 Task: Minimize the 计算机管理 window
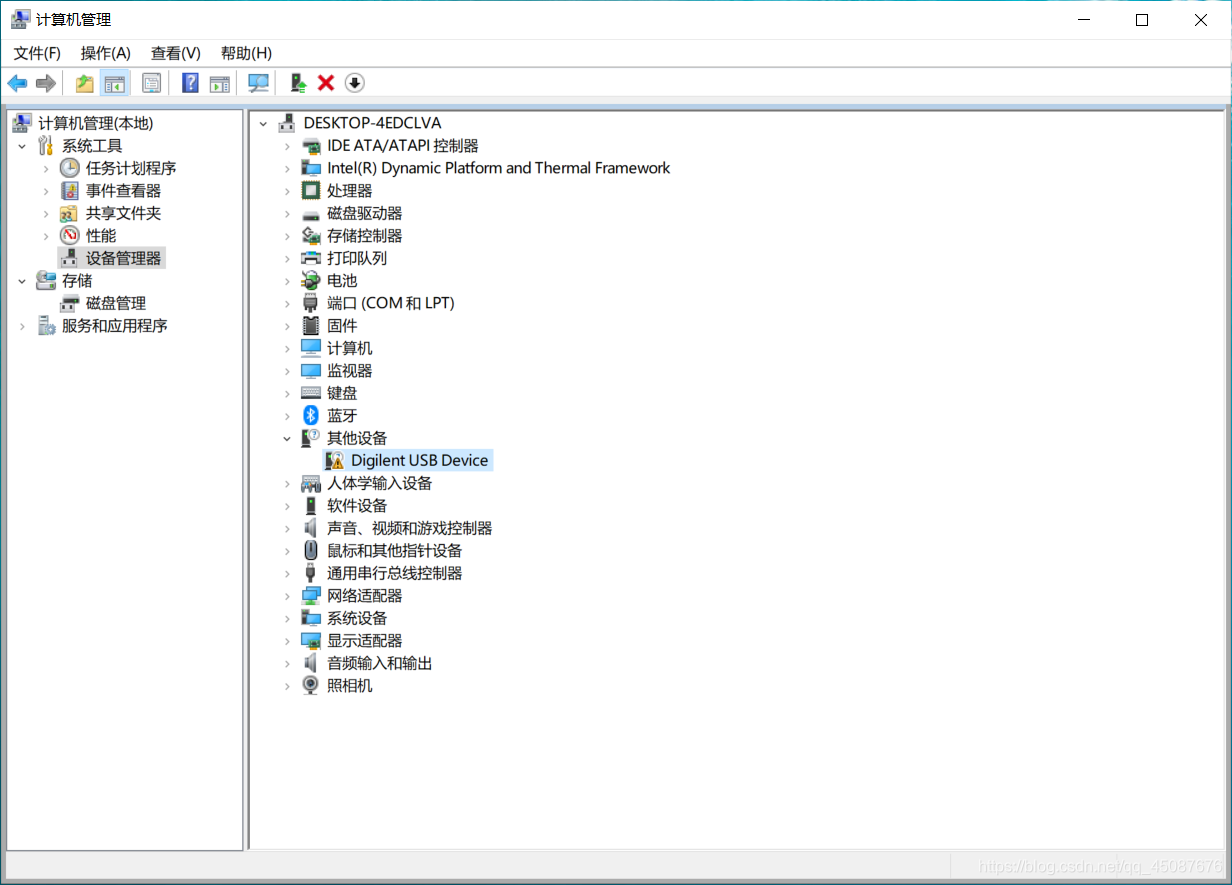[x=1084, y=20]
